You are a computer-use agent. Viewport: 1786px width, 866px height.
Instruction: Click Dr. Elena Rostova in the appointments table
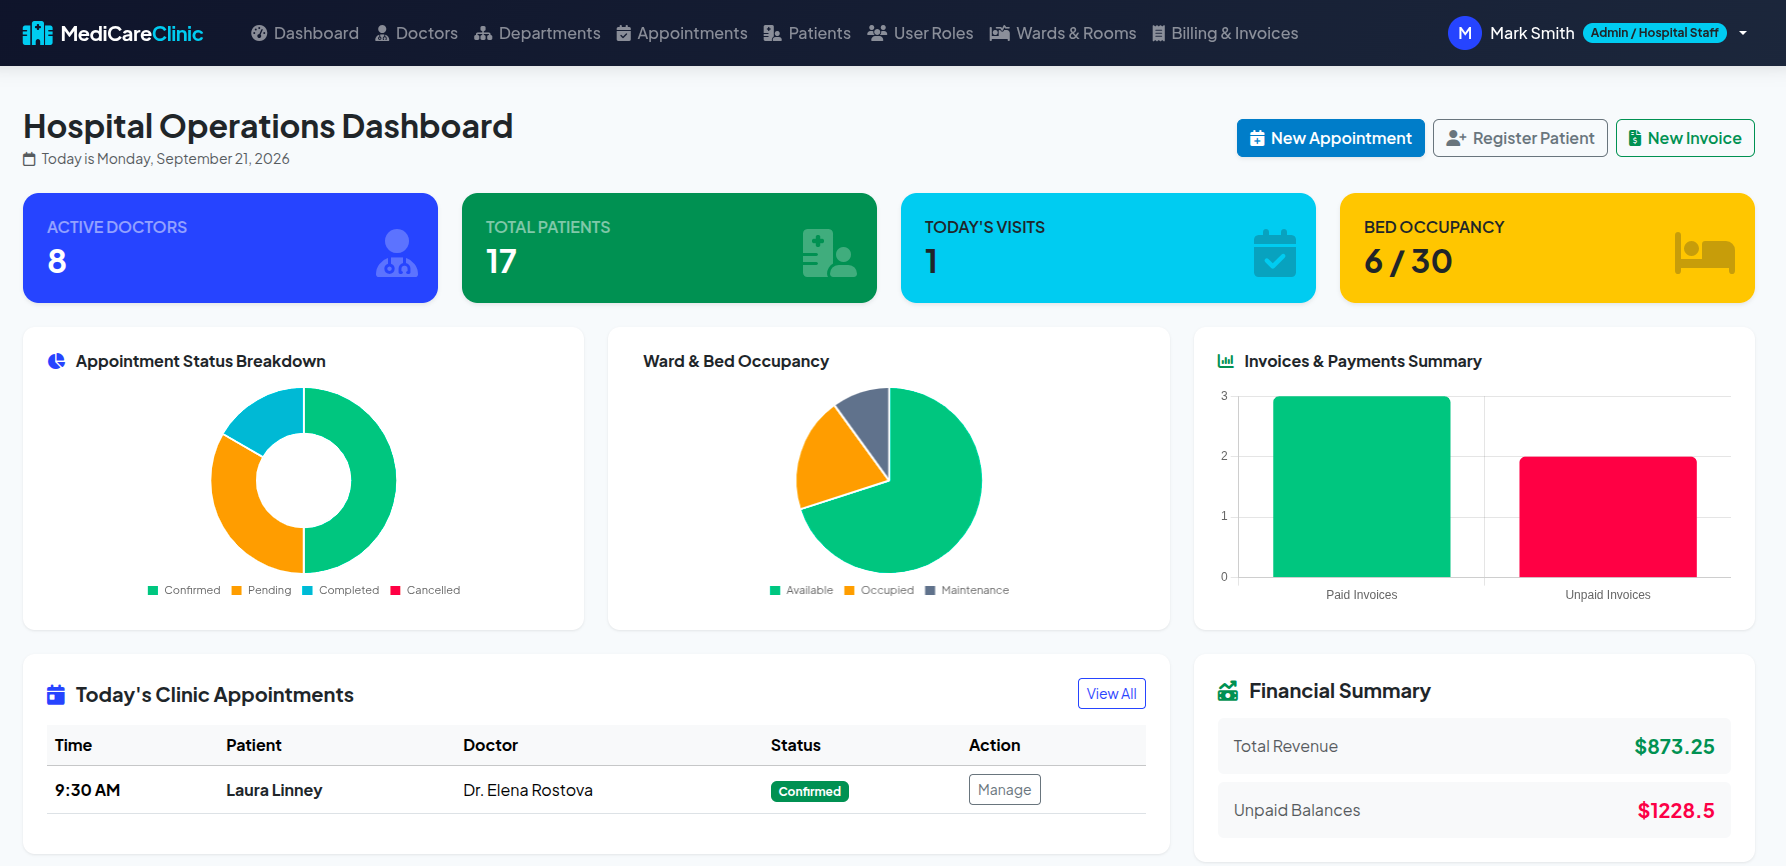528,790
